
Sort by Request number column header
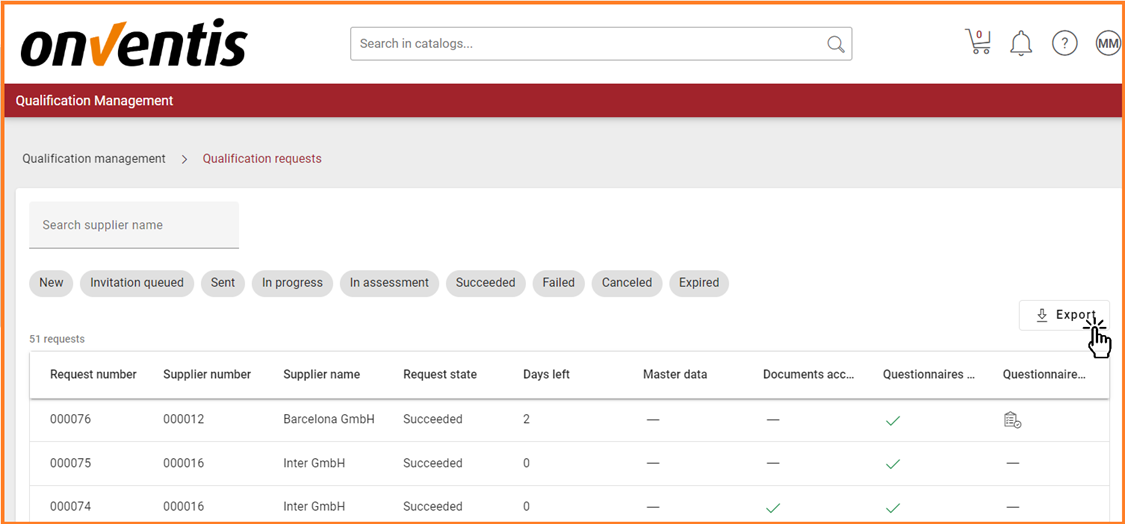[93, 375]
